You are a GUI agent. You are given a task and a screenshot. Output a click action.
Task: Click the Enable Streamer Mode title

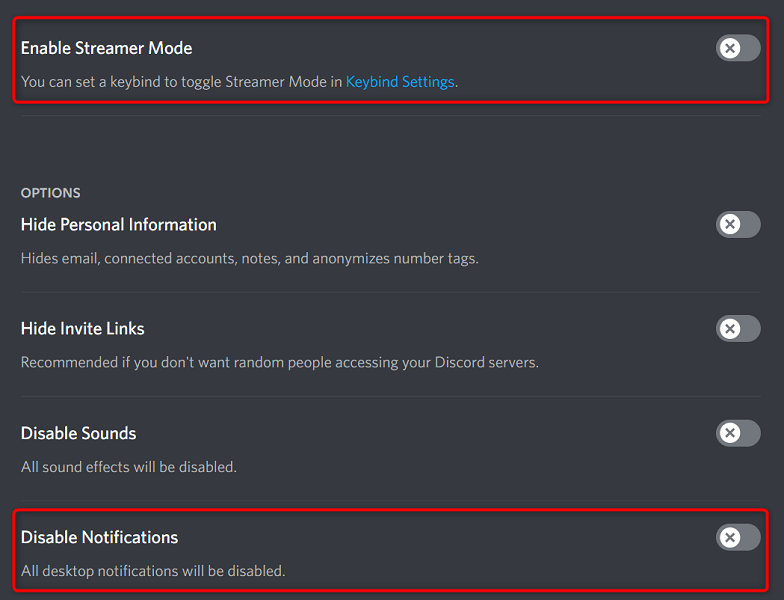(106, 48)
